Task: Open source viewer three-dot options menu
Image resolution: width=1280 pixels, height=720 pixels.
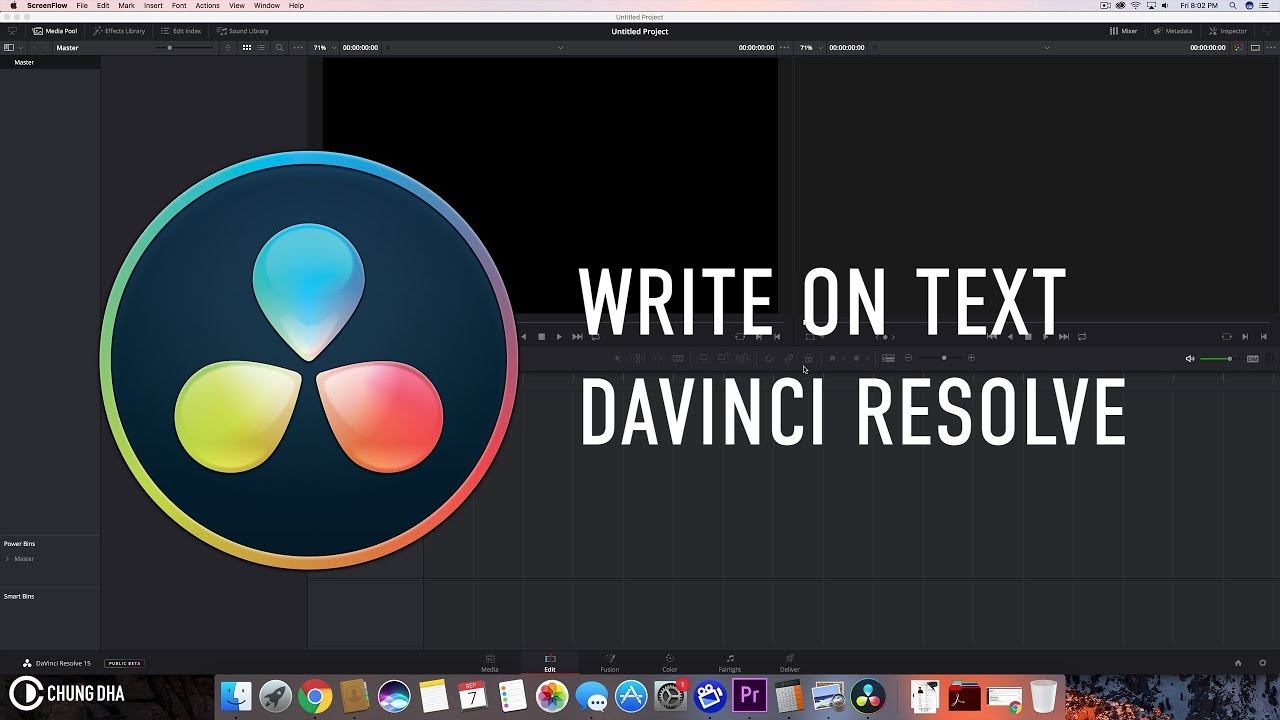Action: (785, 48)
